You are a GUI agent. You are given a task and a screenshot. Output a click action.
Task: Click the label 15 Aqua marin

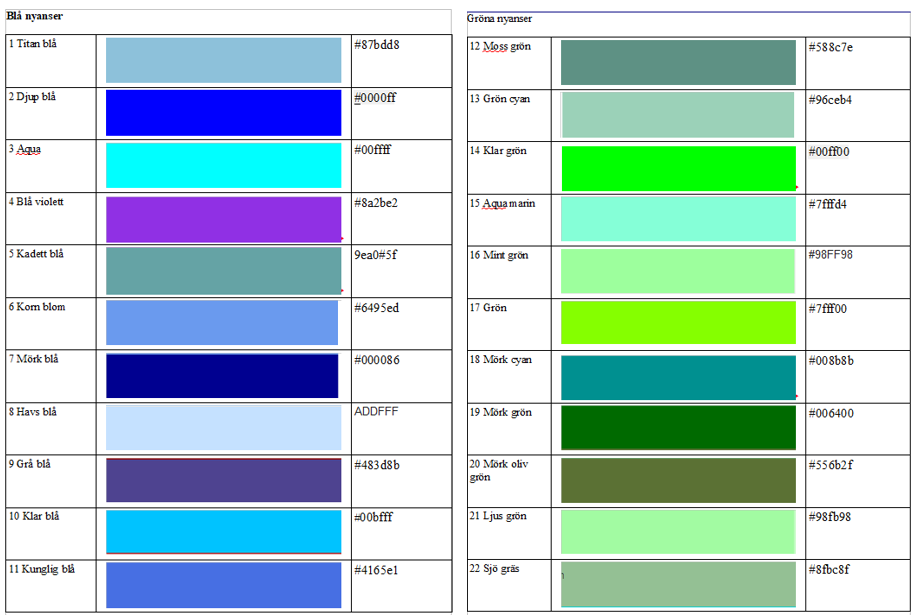(x=502, y=203)
